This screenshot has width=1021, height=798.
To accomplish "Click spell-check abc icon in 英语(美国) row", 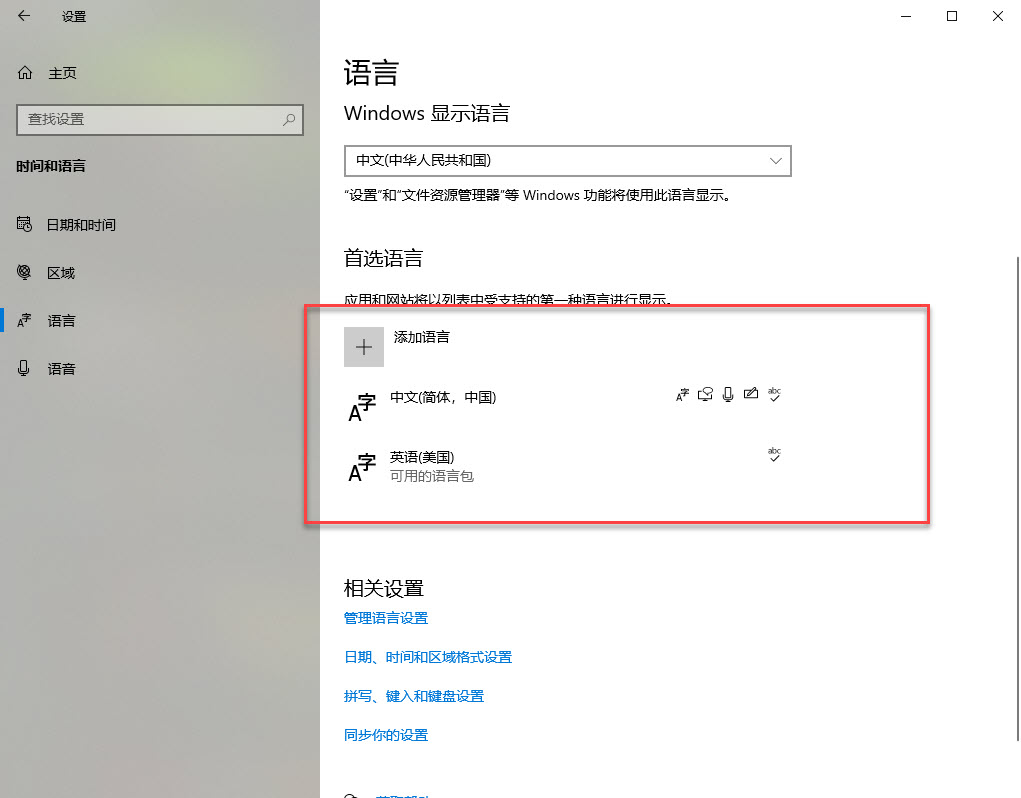I will tap(774, 454).
